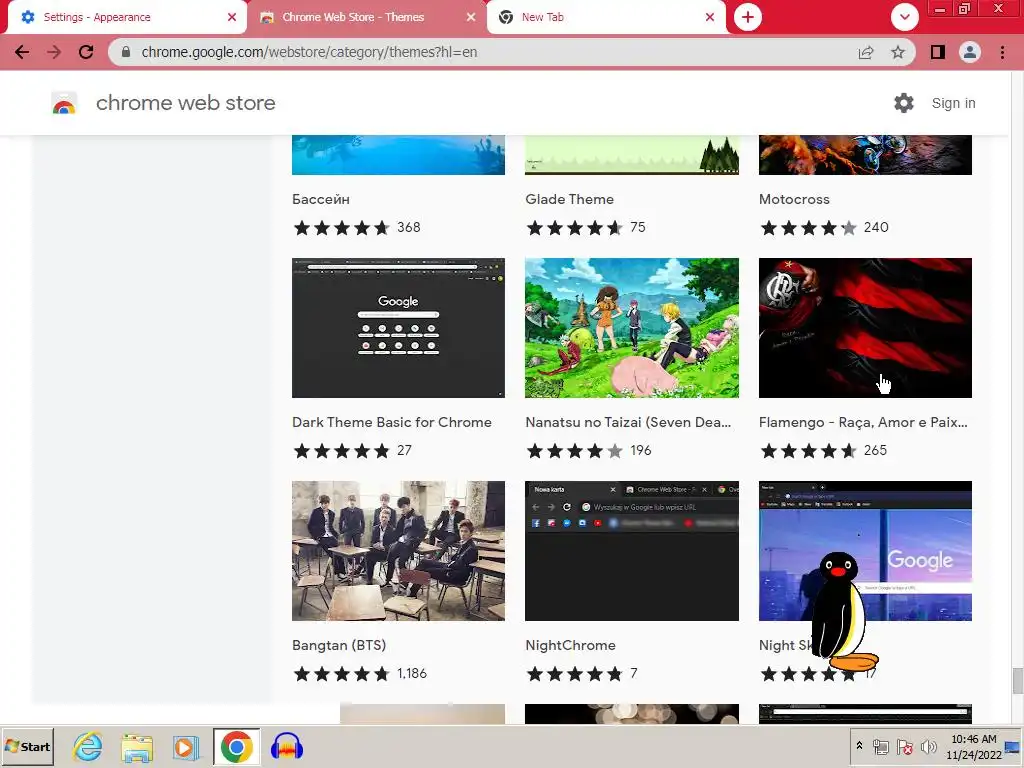Open the Motocross theme title
Screen dimensions: 1024x768
[794, 199]
